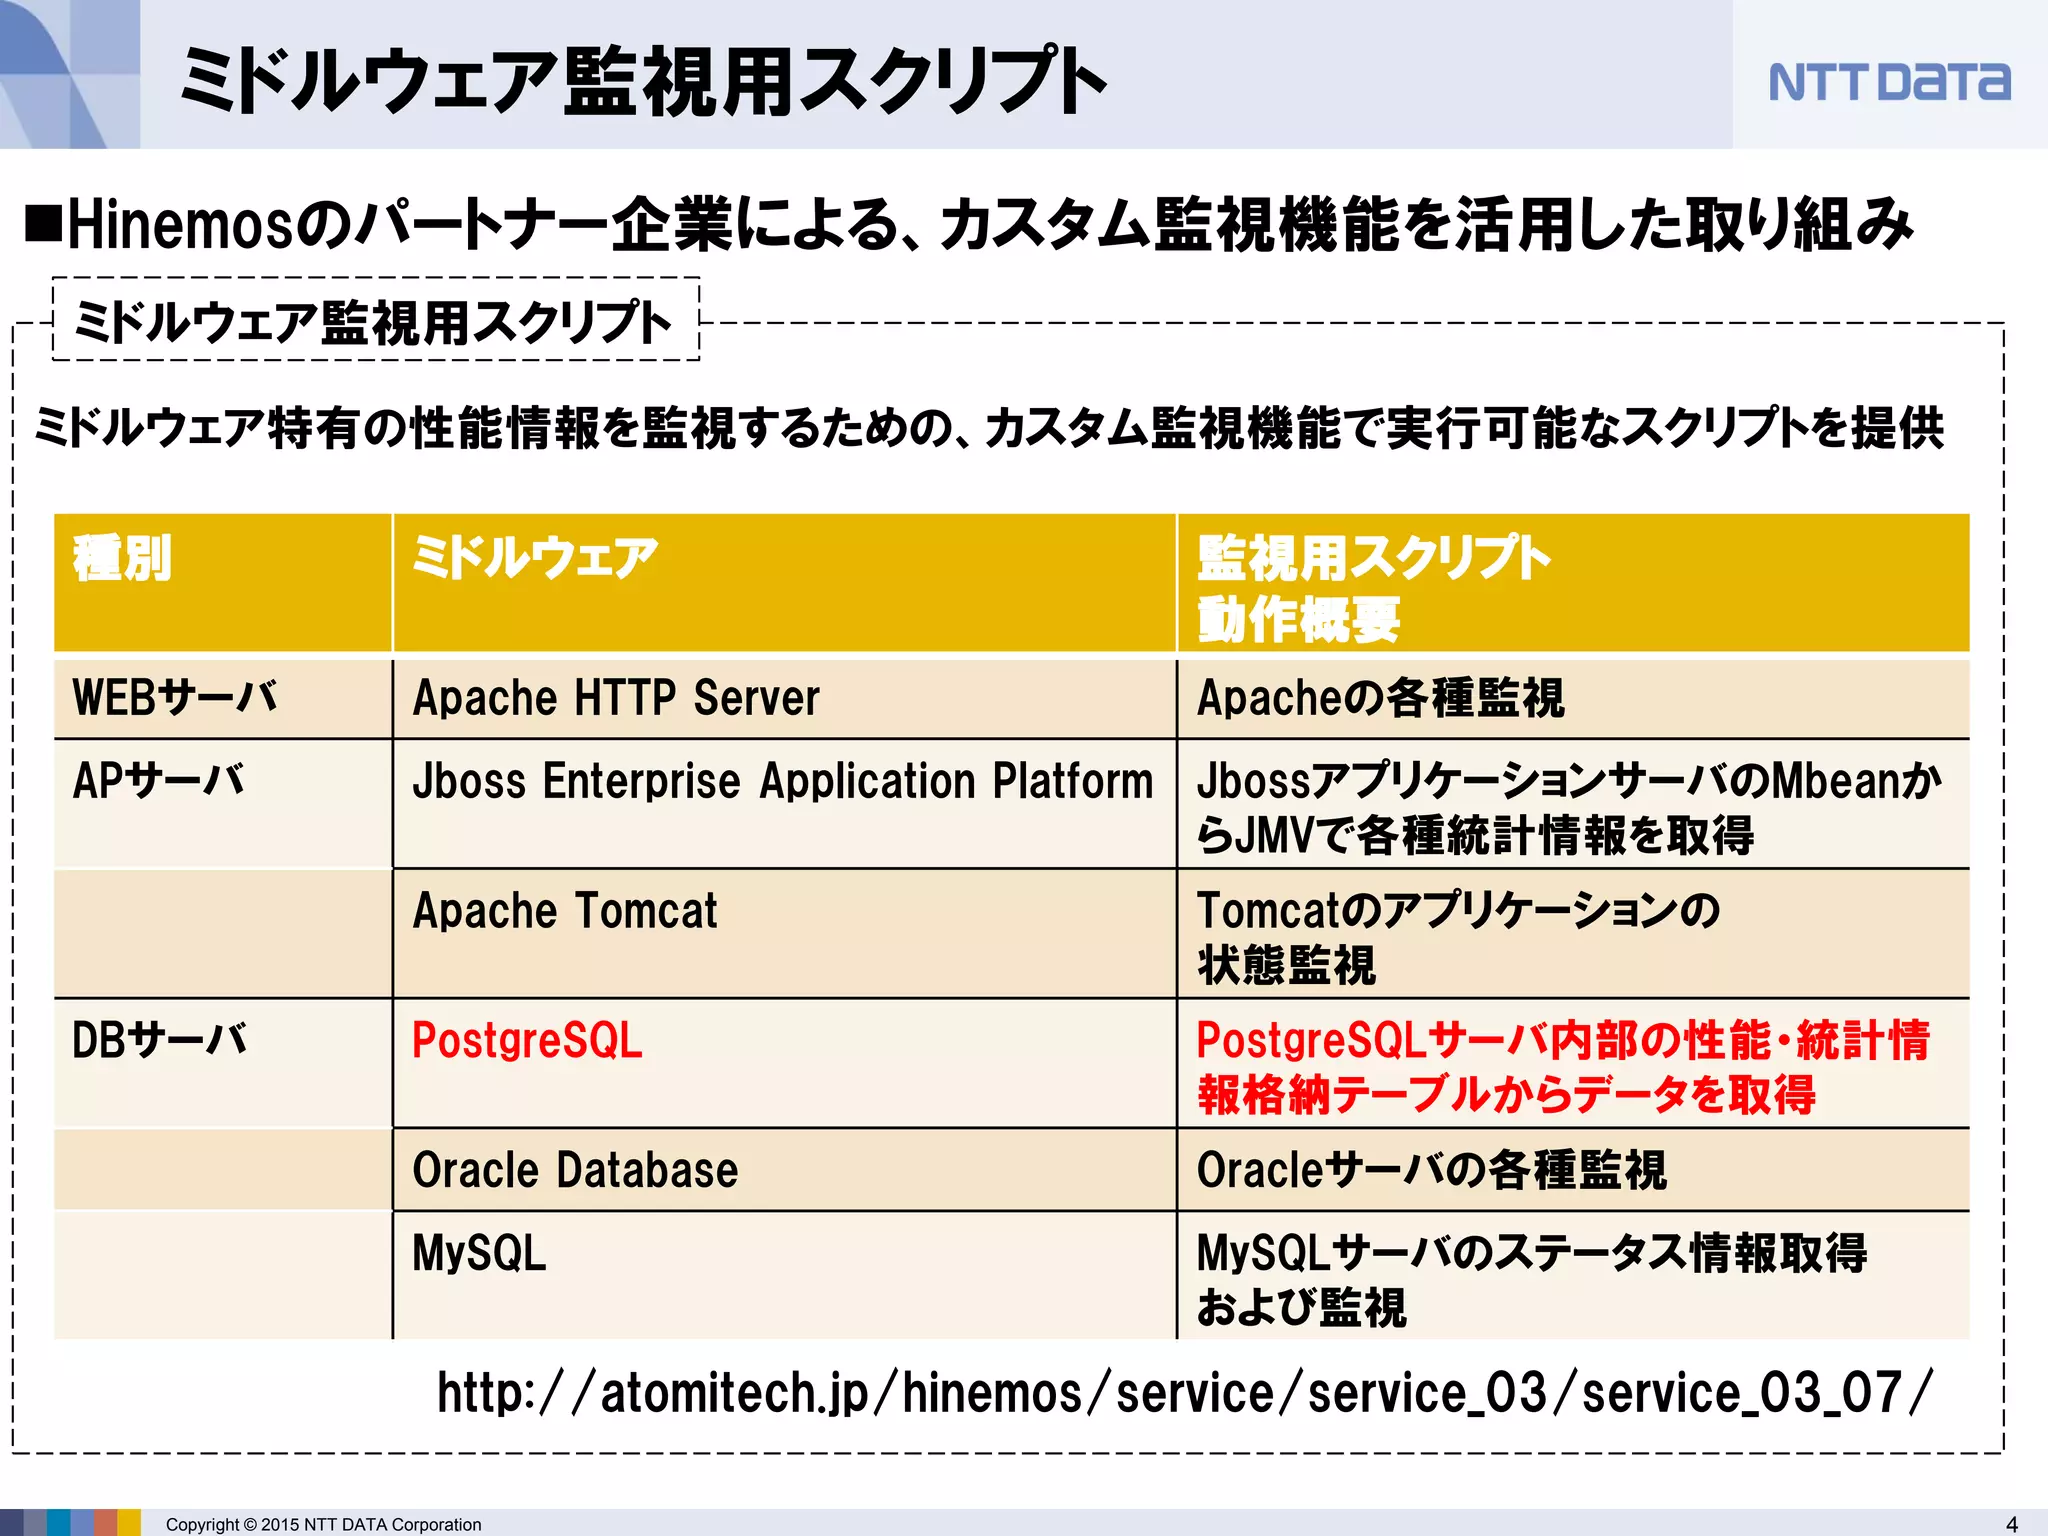Click the NTT DATA logo
2048x1536 pixels.
point(1889,82)
